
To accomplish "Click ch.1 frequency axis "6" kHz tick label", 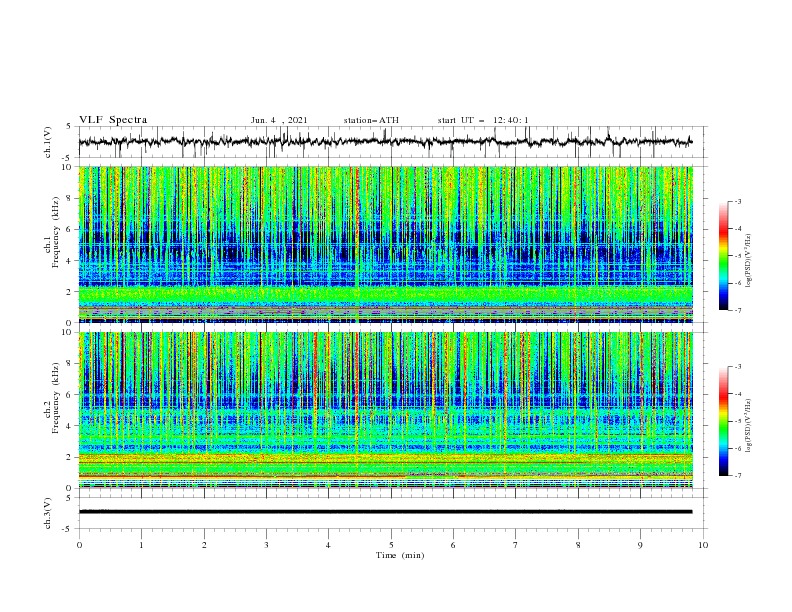I will 70,229.
